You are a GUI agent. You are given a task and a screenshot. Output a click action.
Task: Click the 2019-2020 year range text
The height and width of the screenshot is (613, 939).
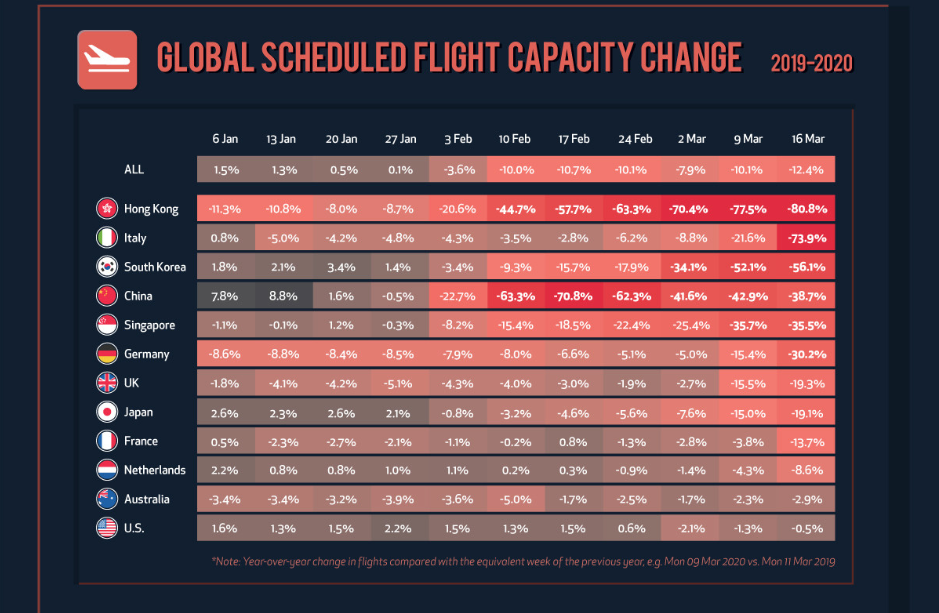click(811, 63)
